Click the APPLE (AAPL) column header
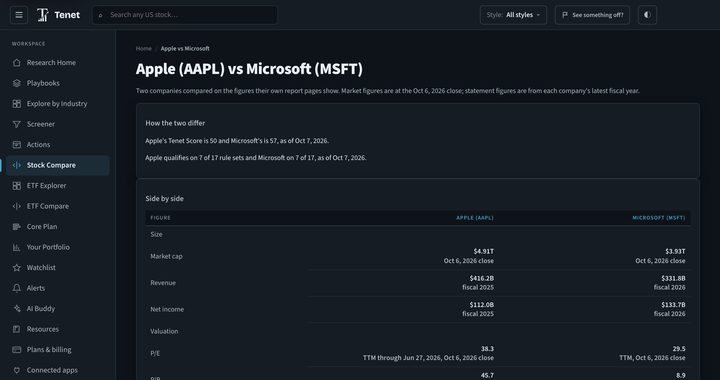 [x=475, y=218]
